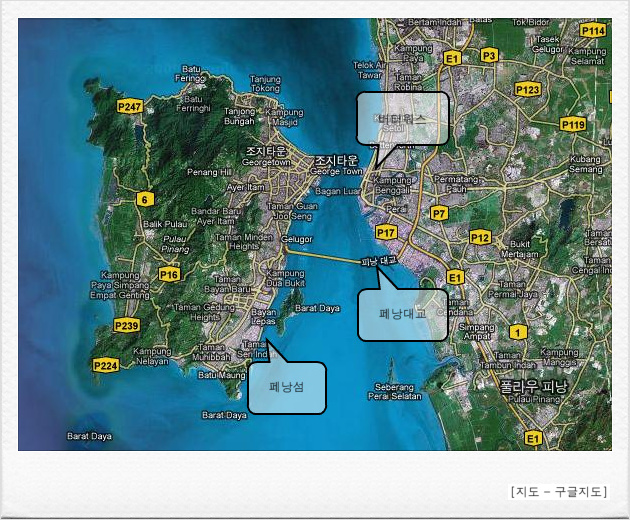
Task: Select the P119 road shield
Action: (573, 125)
